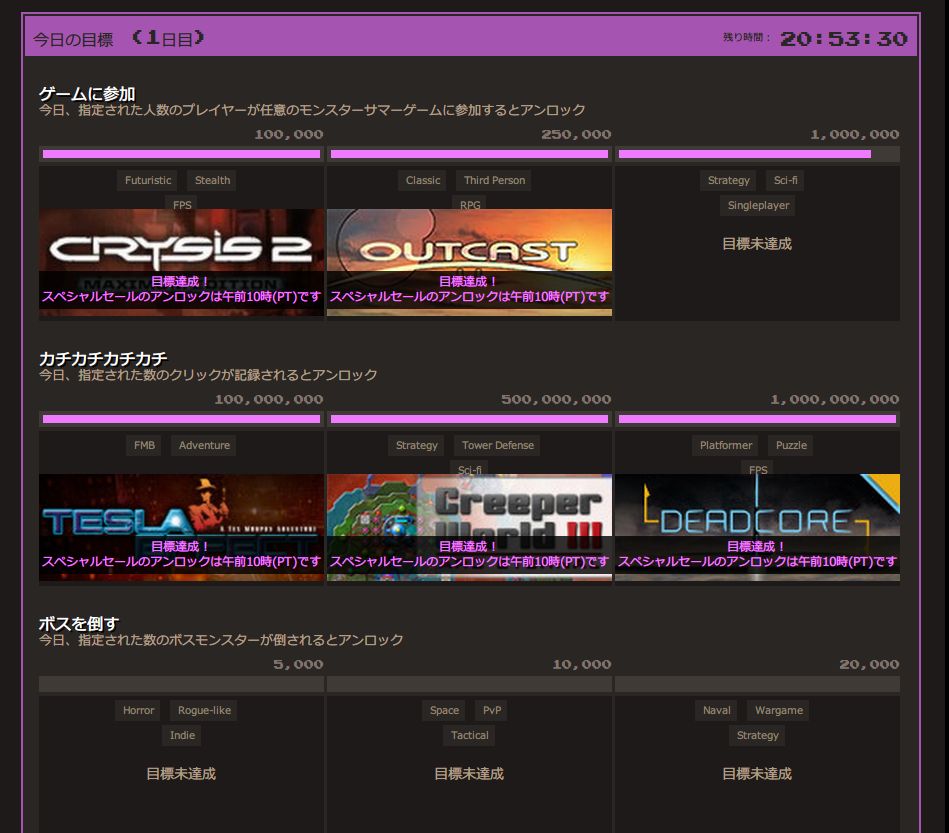The width and height of the screenshot is (949, 833).
Task: Click the カチカチカチカチ section heading
Action: (x=103, y=359)
